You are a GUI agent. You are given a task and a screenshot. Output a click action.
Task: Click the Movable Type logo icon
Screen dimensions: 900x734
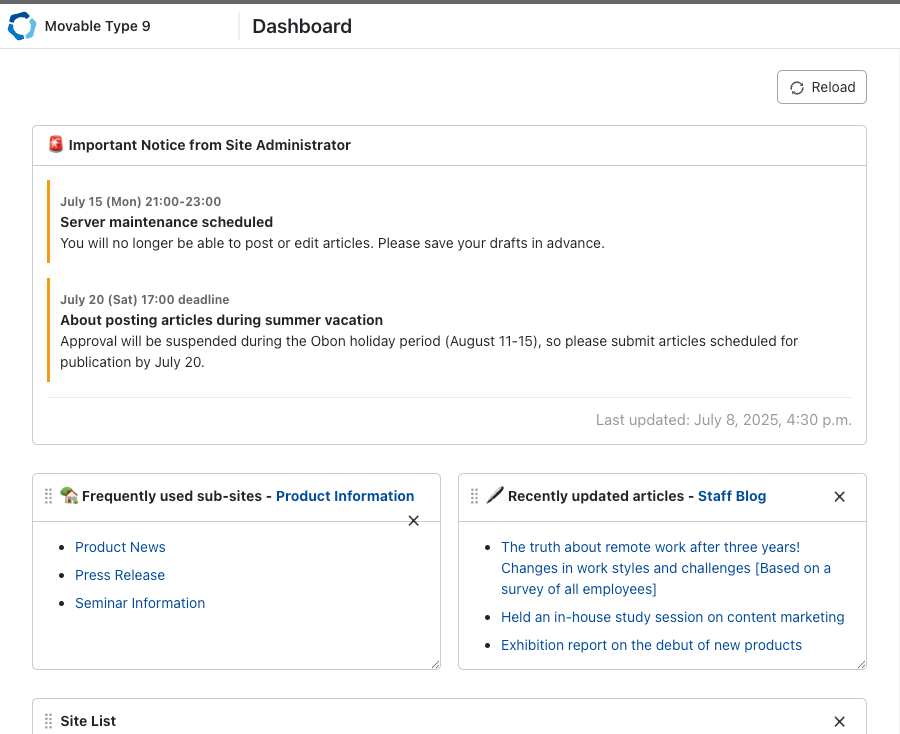pos(21,27)
